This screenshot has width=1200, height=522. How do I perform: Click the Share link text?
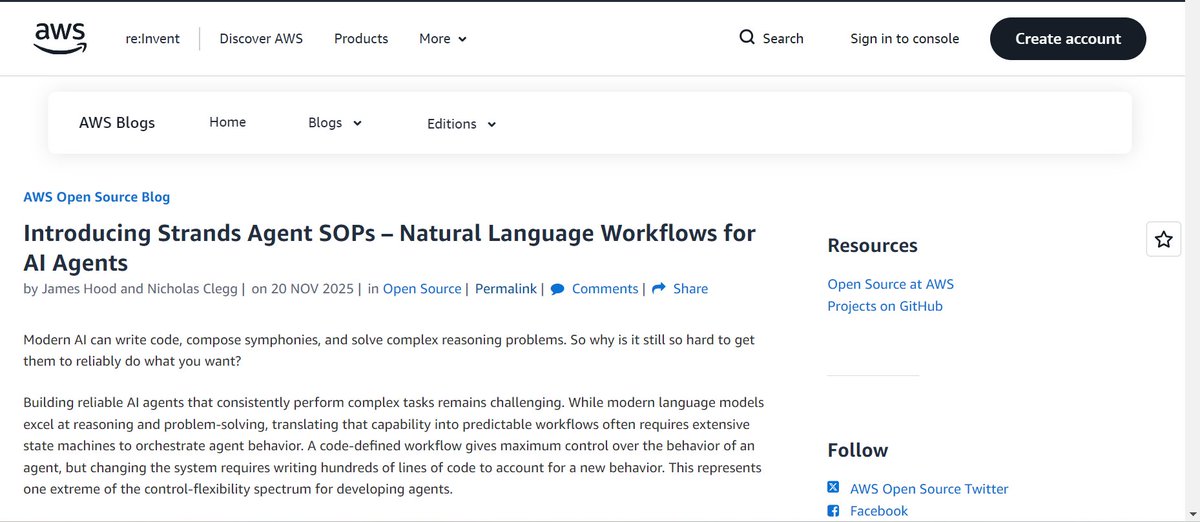click(x=690, y=289)
